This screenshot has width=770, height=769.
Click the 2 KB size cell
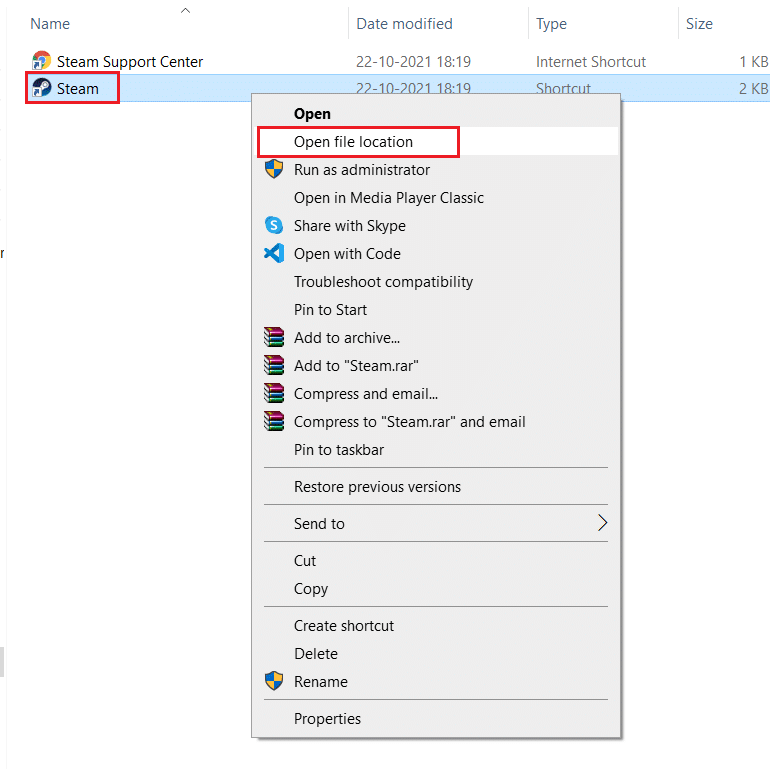tap(753, 88)
